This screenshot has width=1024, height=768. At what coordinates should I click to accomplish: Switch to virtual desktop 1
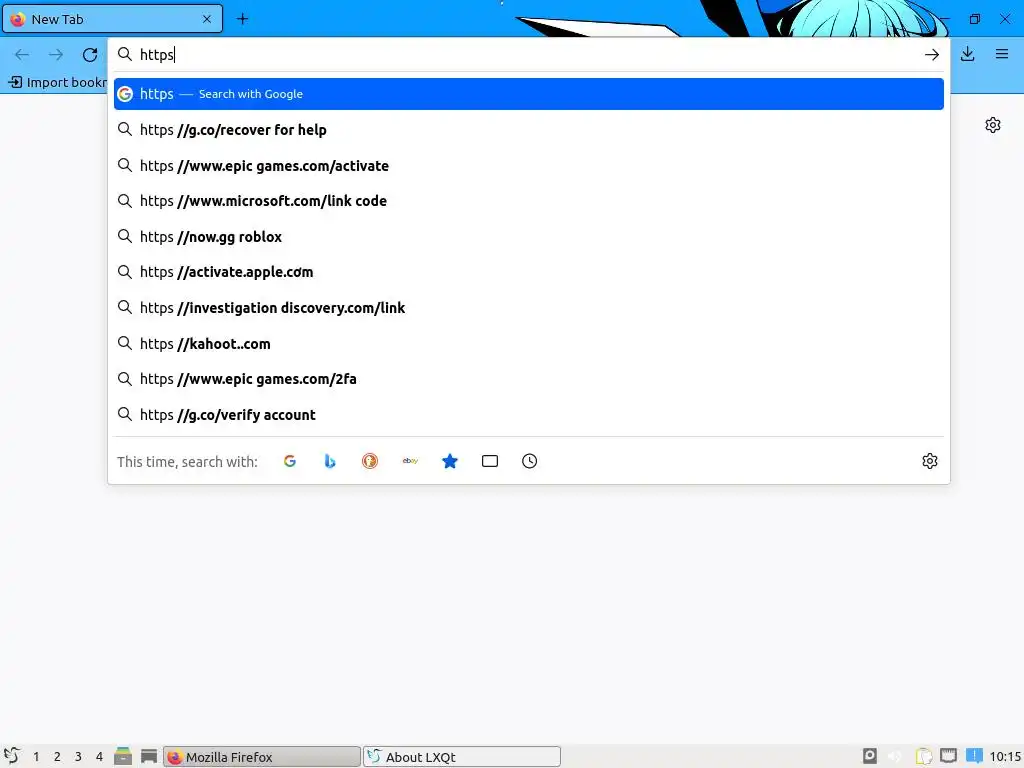[36, 756]
